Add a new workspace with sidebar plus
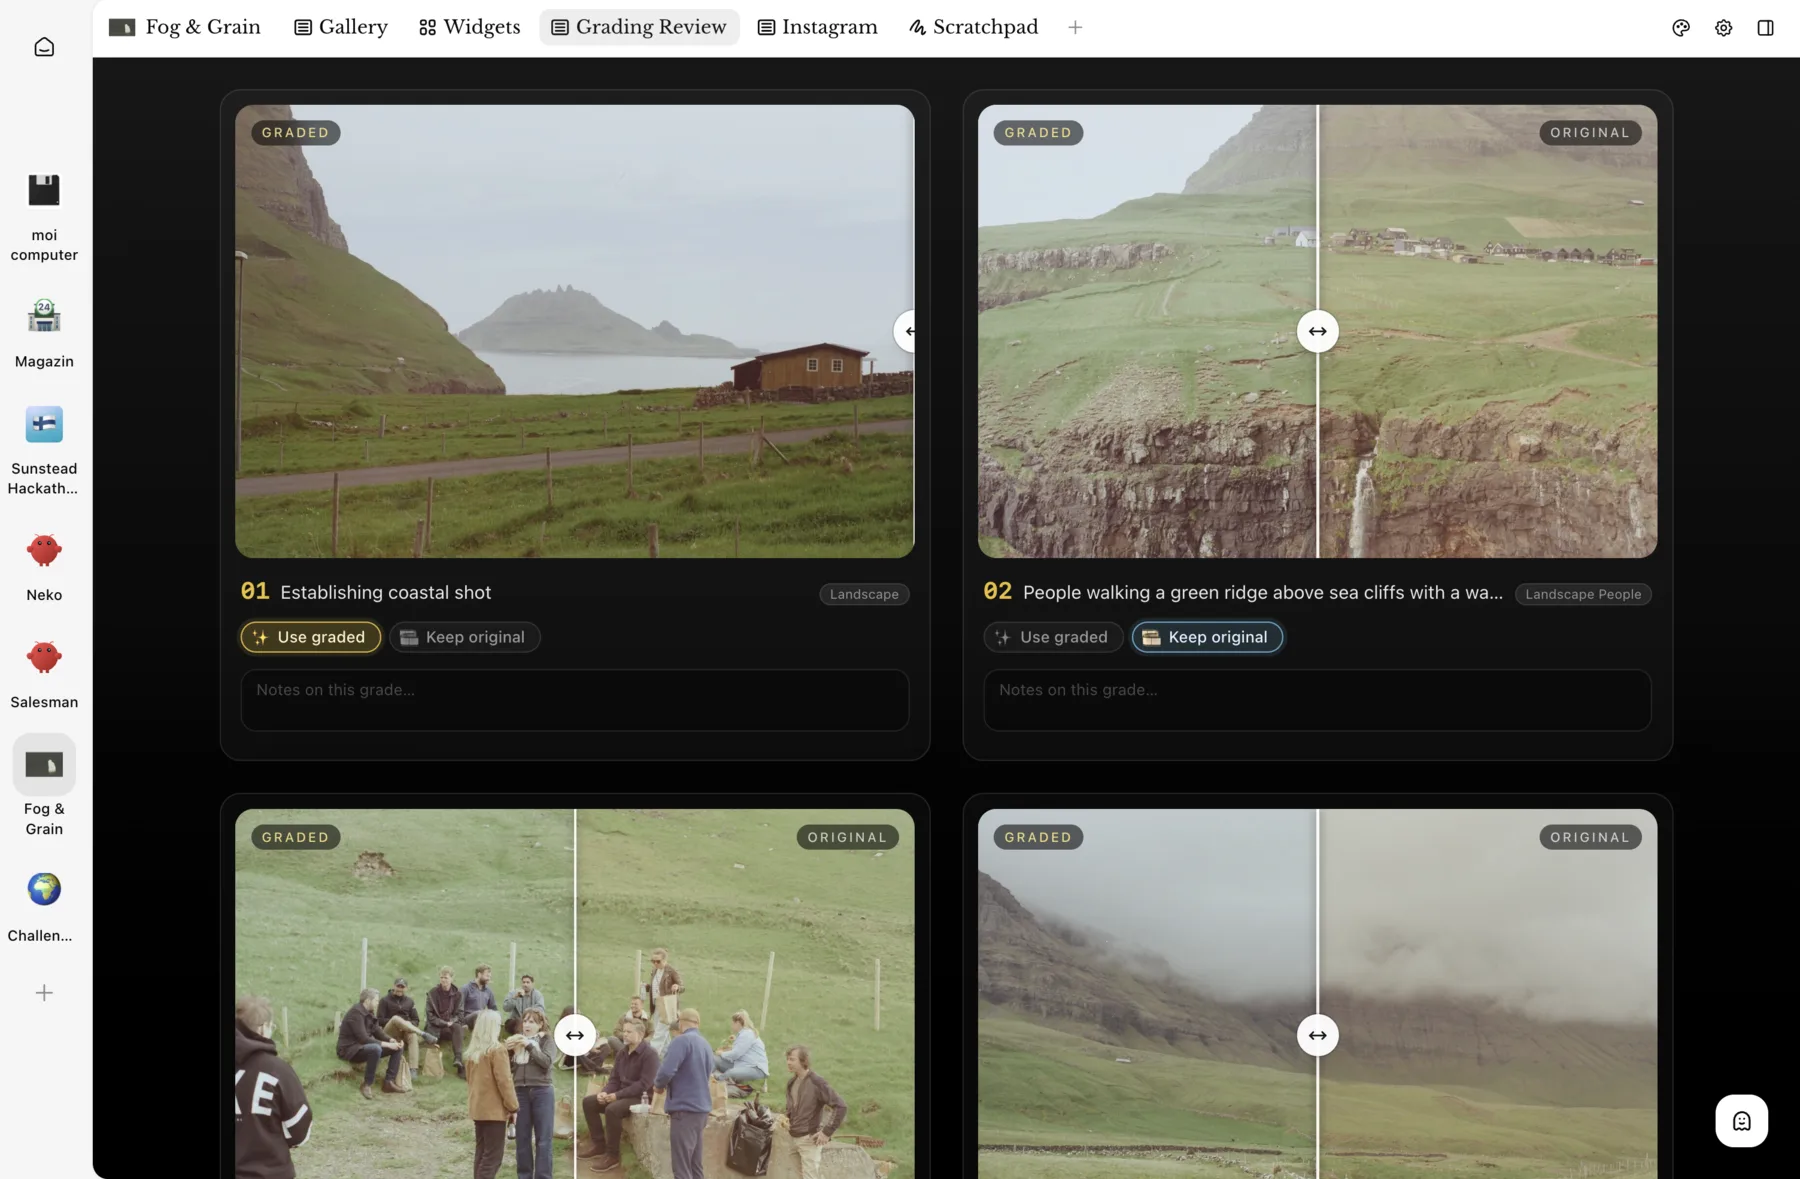The image size is (1800, 1179). click(44, 993)
